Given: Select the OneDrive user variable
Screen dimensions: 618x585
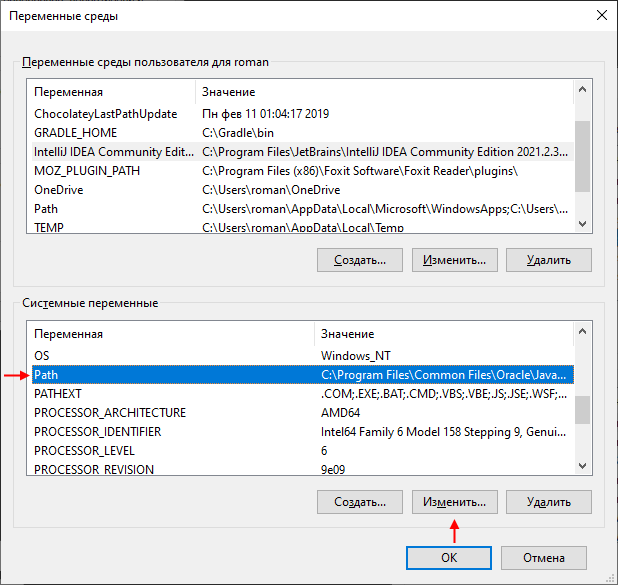Looking at the screenshot, I should pyautogui.click(x=303, y=190).
